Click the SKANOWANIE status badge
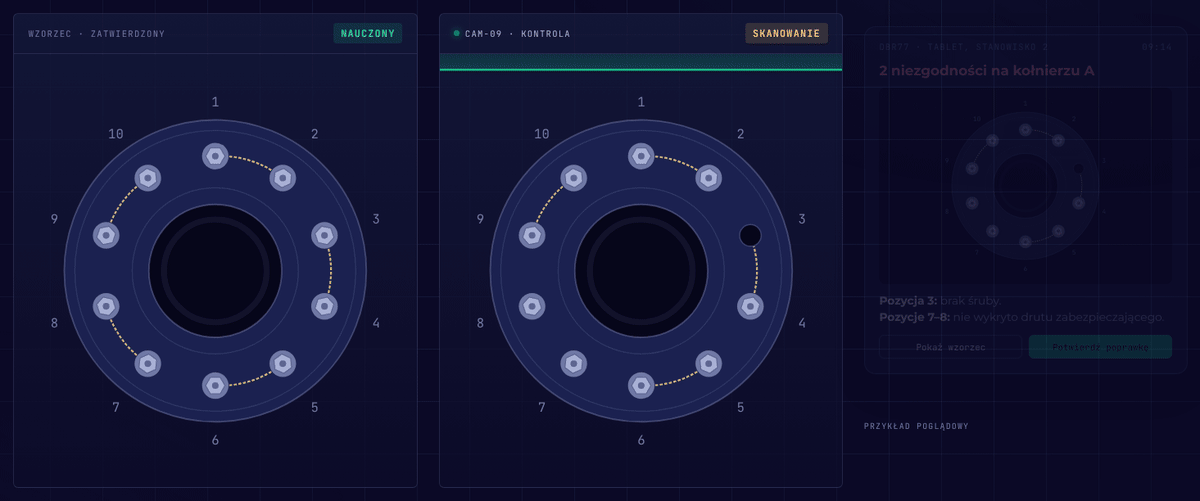This screenshot has width=1200, height=501. (787, 33)
